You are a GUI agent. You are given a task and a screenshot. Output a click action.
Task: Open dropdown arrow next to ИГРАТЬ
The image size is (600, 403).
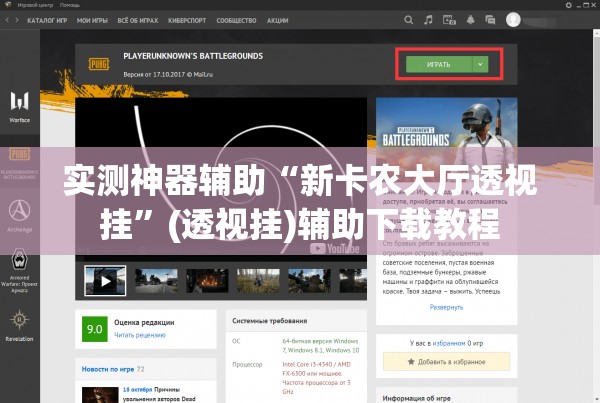pos(481,64)
